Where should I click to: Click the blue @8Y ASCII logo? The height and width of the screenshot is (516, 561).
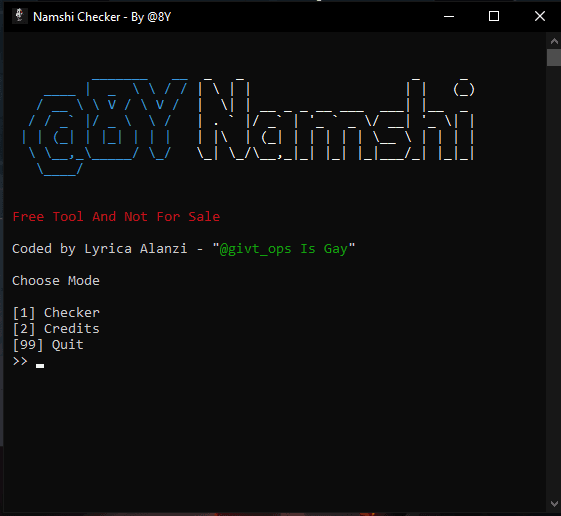pyautogui.click(x=105, y=126)
